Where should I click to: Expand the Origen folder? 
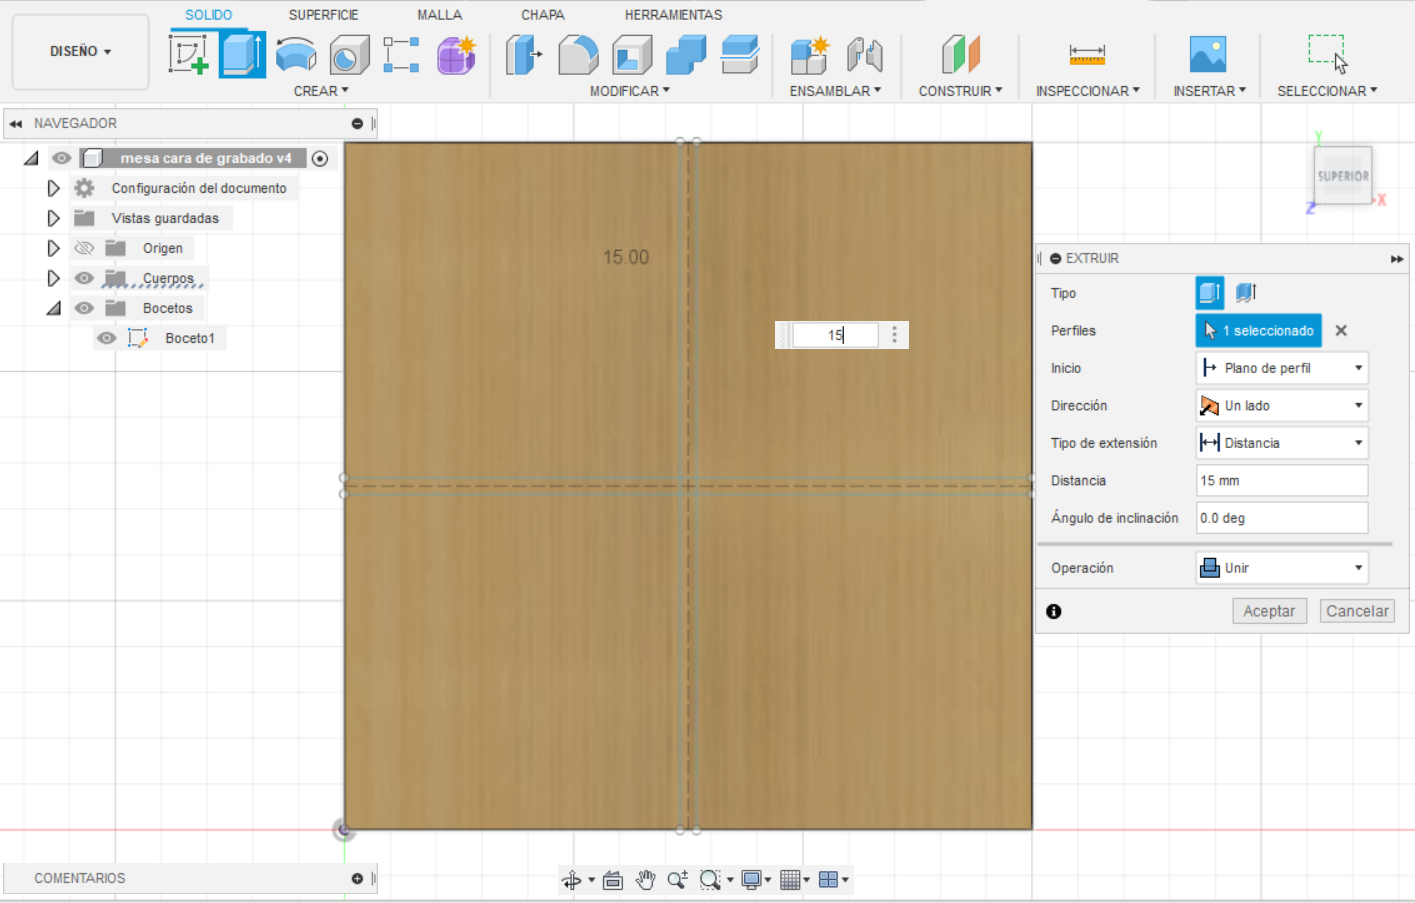53,248
